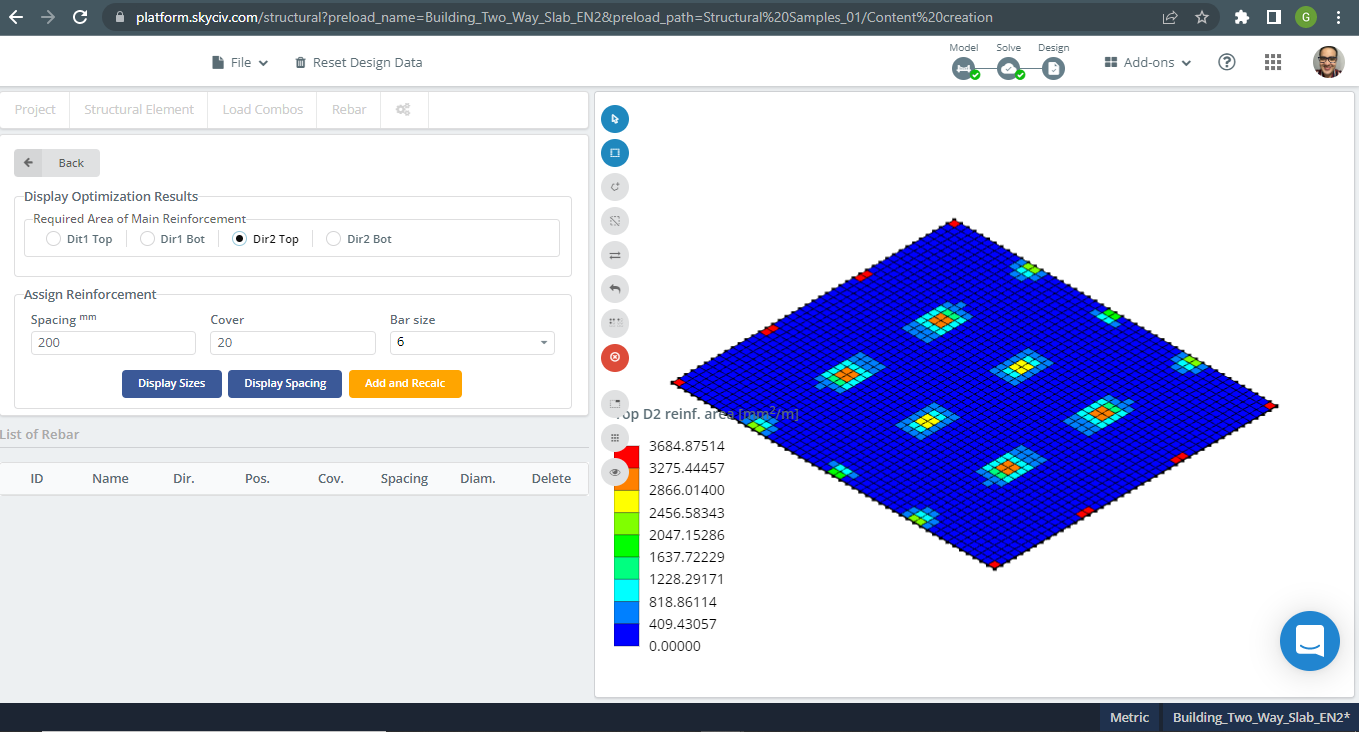The height and width of the screenshot is (732, 1359).
Task: Click the grid display icon below the toolbar
Action: 614,437
